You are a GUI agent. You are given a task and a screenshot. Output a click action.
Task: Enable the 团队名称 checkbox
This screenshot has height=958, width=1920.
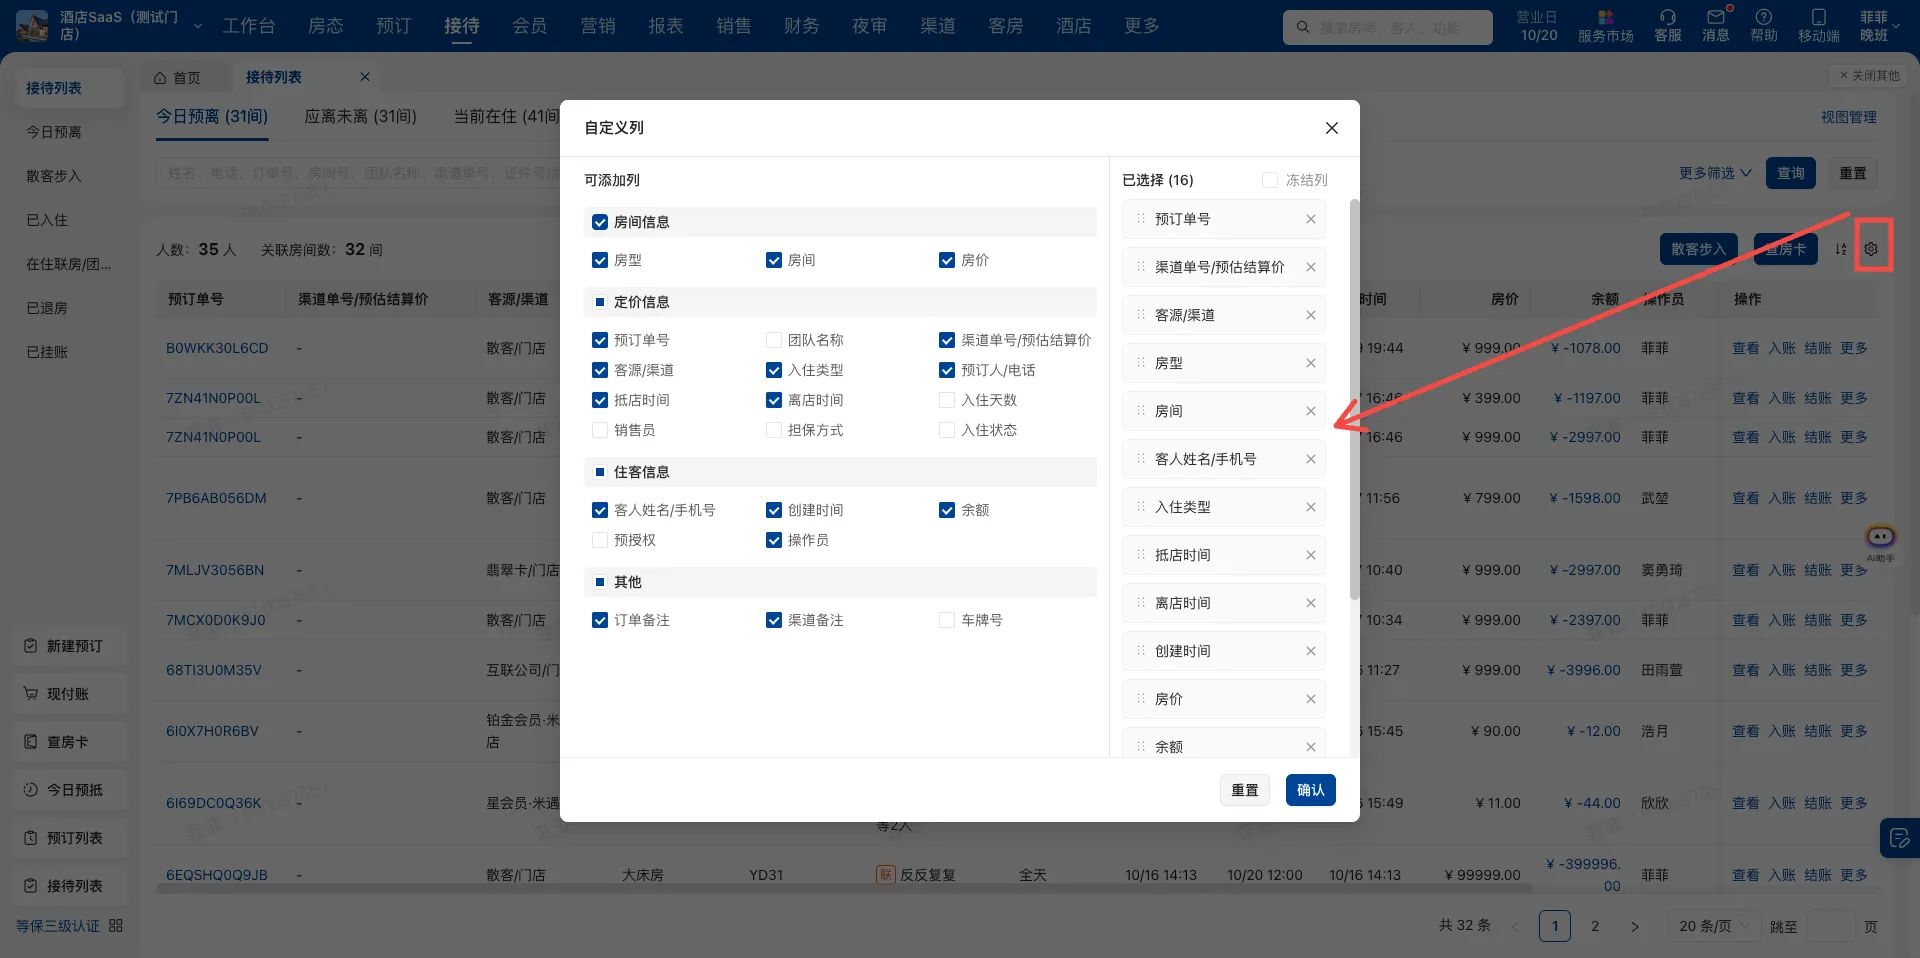774,340
